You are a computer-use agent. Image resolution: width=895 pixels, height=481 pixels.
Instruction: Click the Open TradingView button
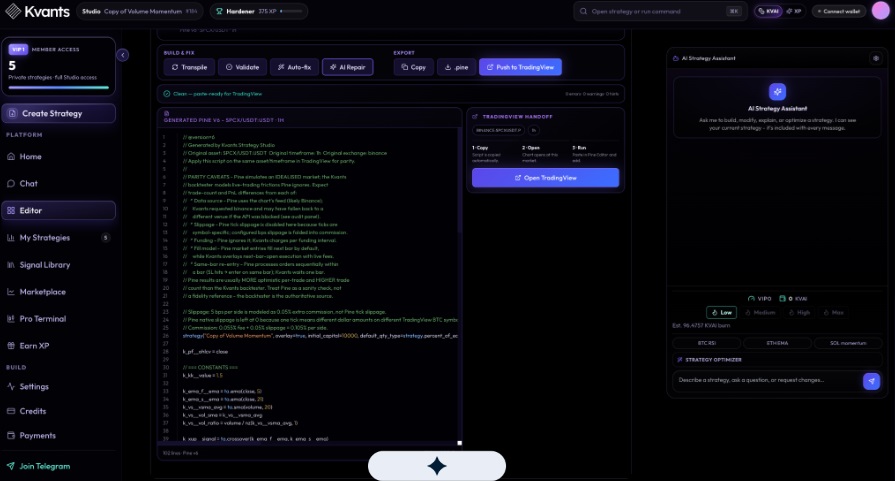[545, 177]
